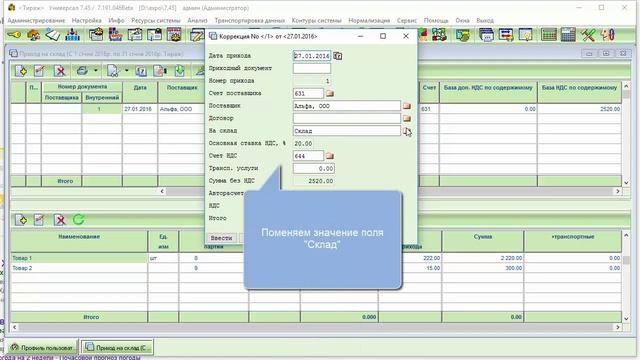
Task: Switch to Профиль пользоват... window tab
Action: [42, 348]
